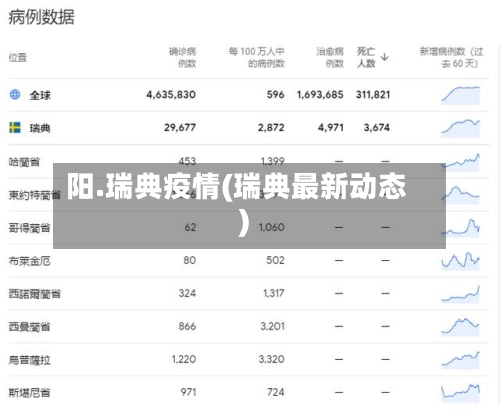The width and height of the screenshot is (500, 413).
Task: Click 烏普薩拉 per-million value 3,320
Action: (271, 359)
